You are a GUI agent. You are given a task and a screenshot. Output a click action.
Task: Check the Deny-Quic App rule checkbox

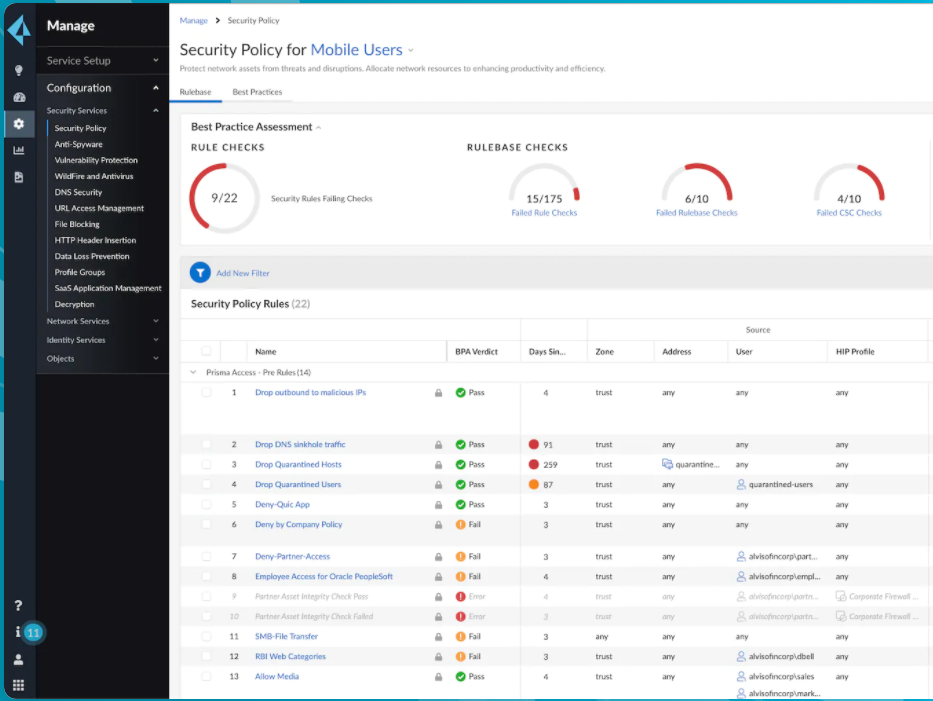click(206, 505)
